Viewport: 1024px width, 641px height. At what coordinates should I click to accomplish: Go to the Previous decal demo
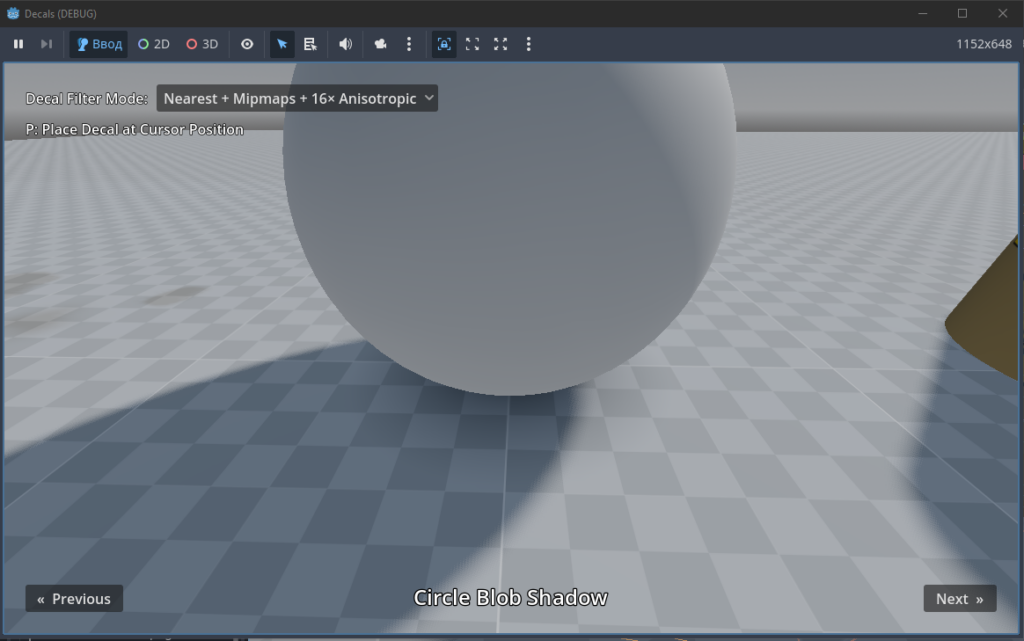[x=74, y=599]
